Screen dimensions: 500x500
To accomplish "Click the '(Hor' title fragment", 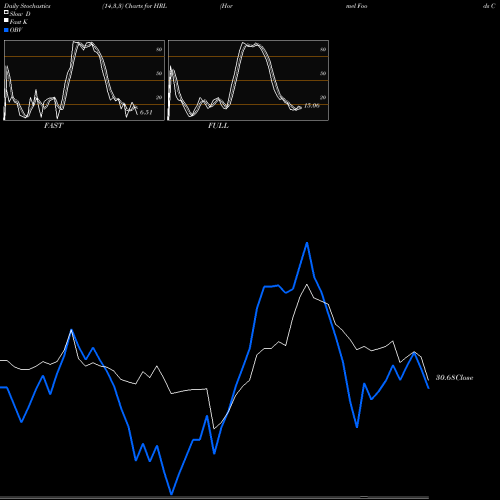I will tap(226, 6).
